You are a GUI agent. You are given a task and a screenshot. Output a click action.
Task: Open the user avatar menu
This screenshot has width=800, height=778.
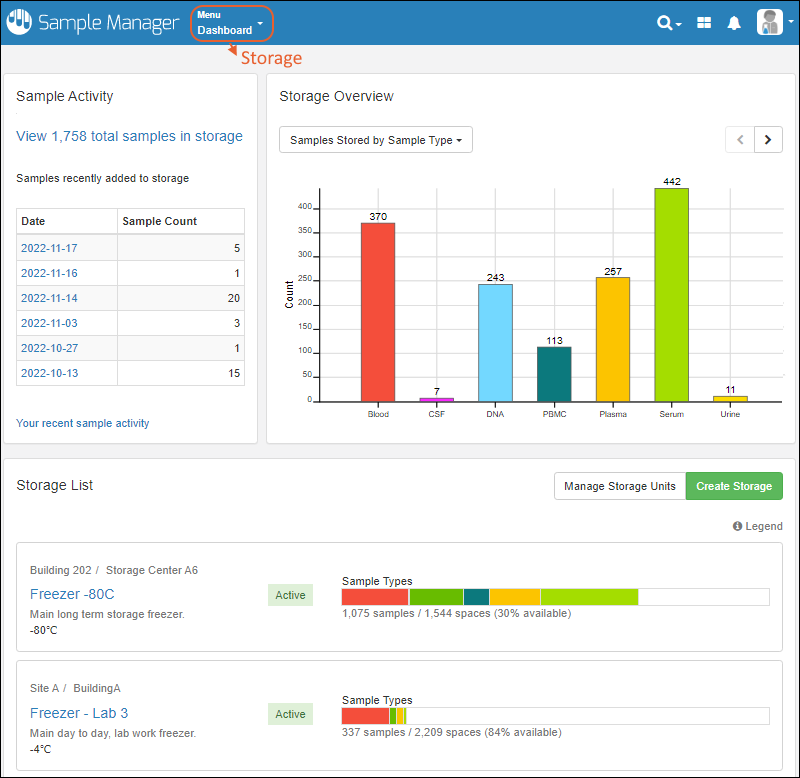click(772, 23)
